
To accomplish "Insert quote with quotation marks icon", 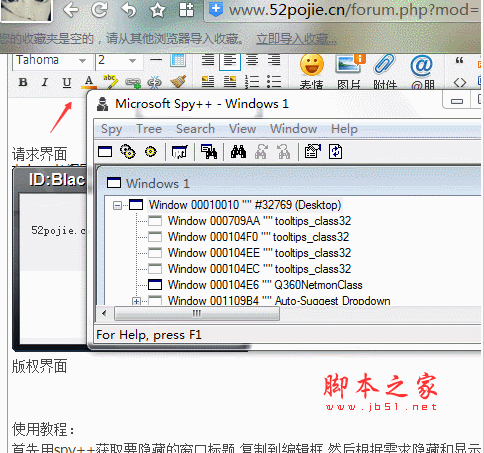I will [x=459, y=61].
